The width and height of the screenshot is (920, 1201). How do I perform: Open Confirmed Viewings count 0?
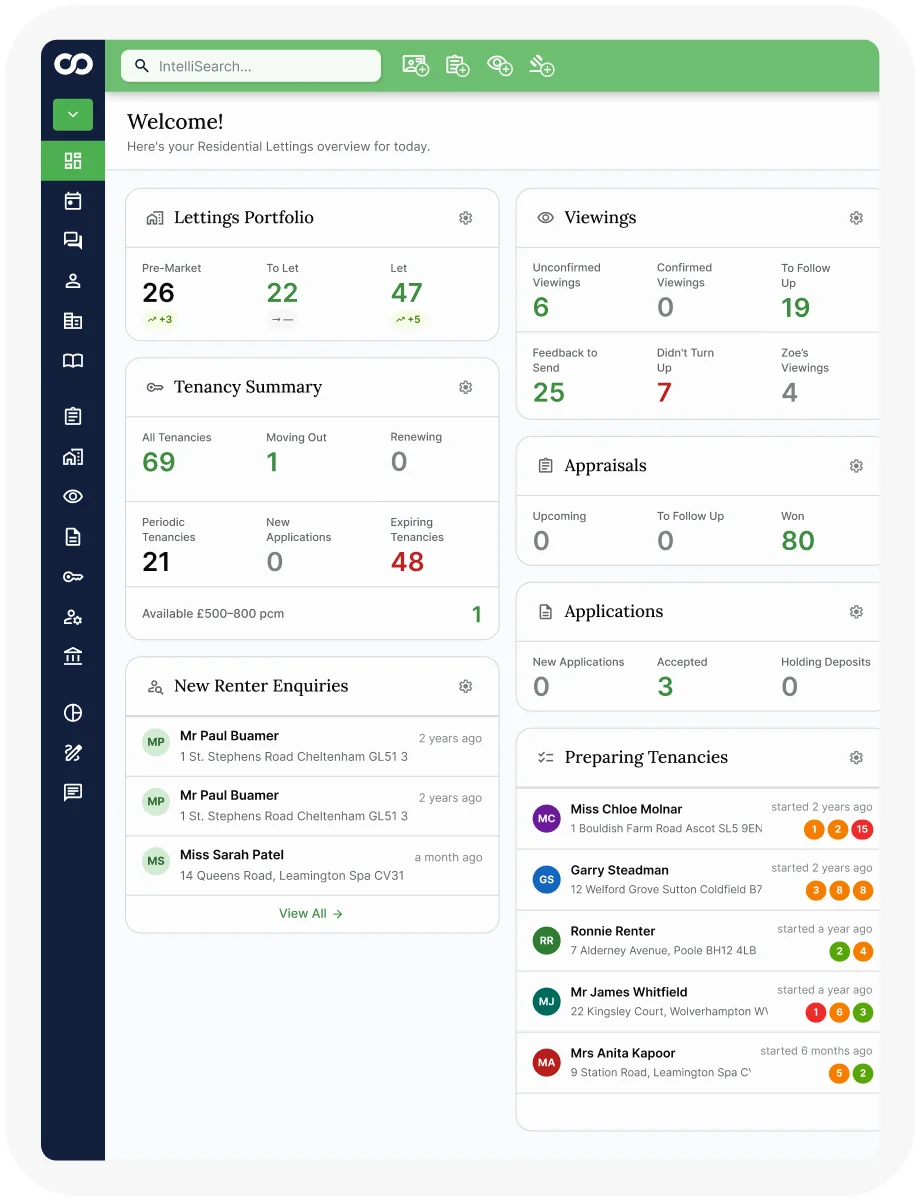coord(665,307)
